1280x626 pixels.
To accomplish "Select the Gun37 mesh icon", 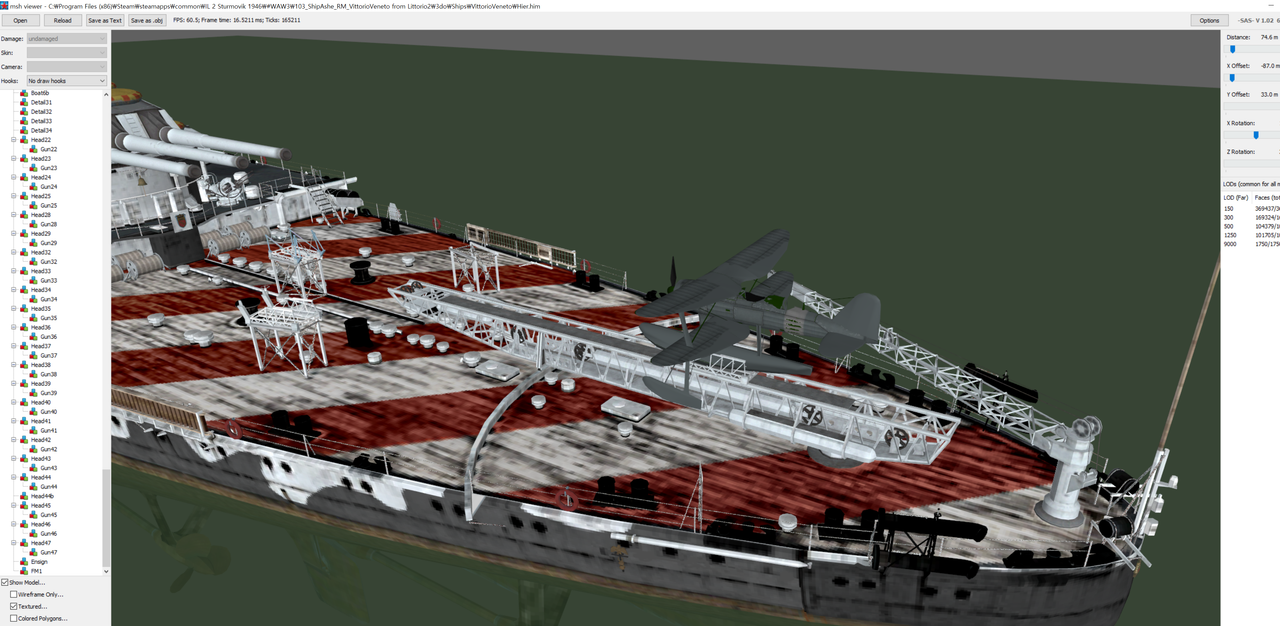I will (34, 355).
